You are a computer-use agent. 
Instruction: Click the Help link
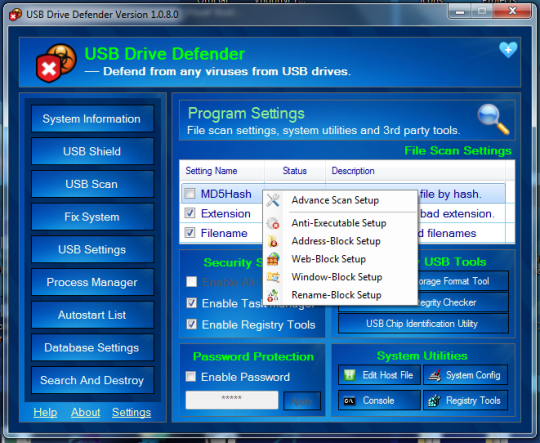point(45,412)
